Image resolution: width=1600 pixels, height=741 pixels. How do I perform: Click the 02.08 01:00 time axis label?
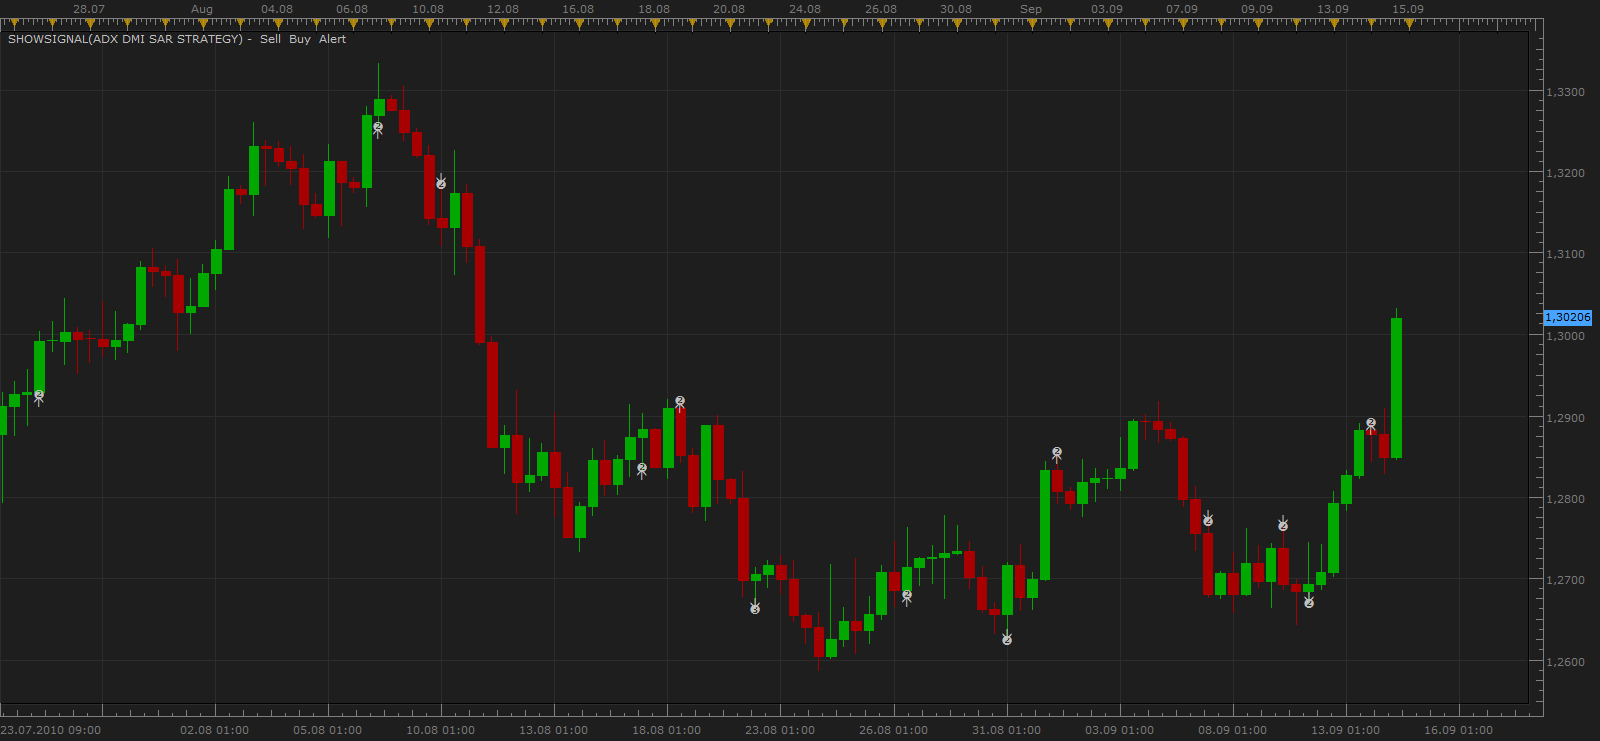coord(214,730)
